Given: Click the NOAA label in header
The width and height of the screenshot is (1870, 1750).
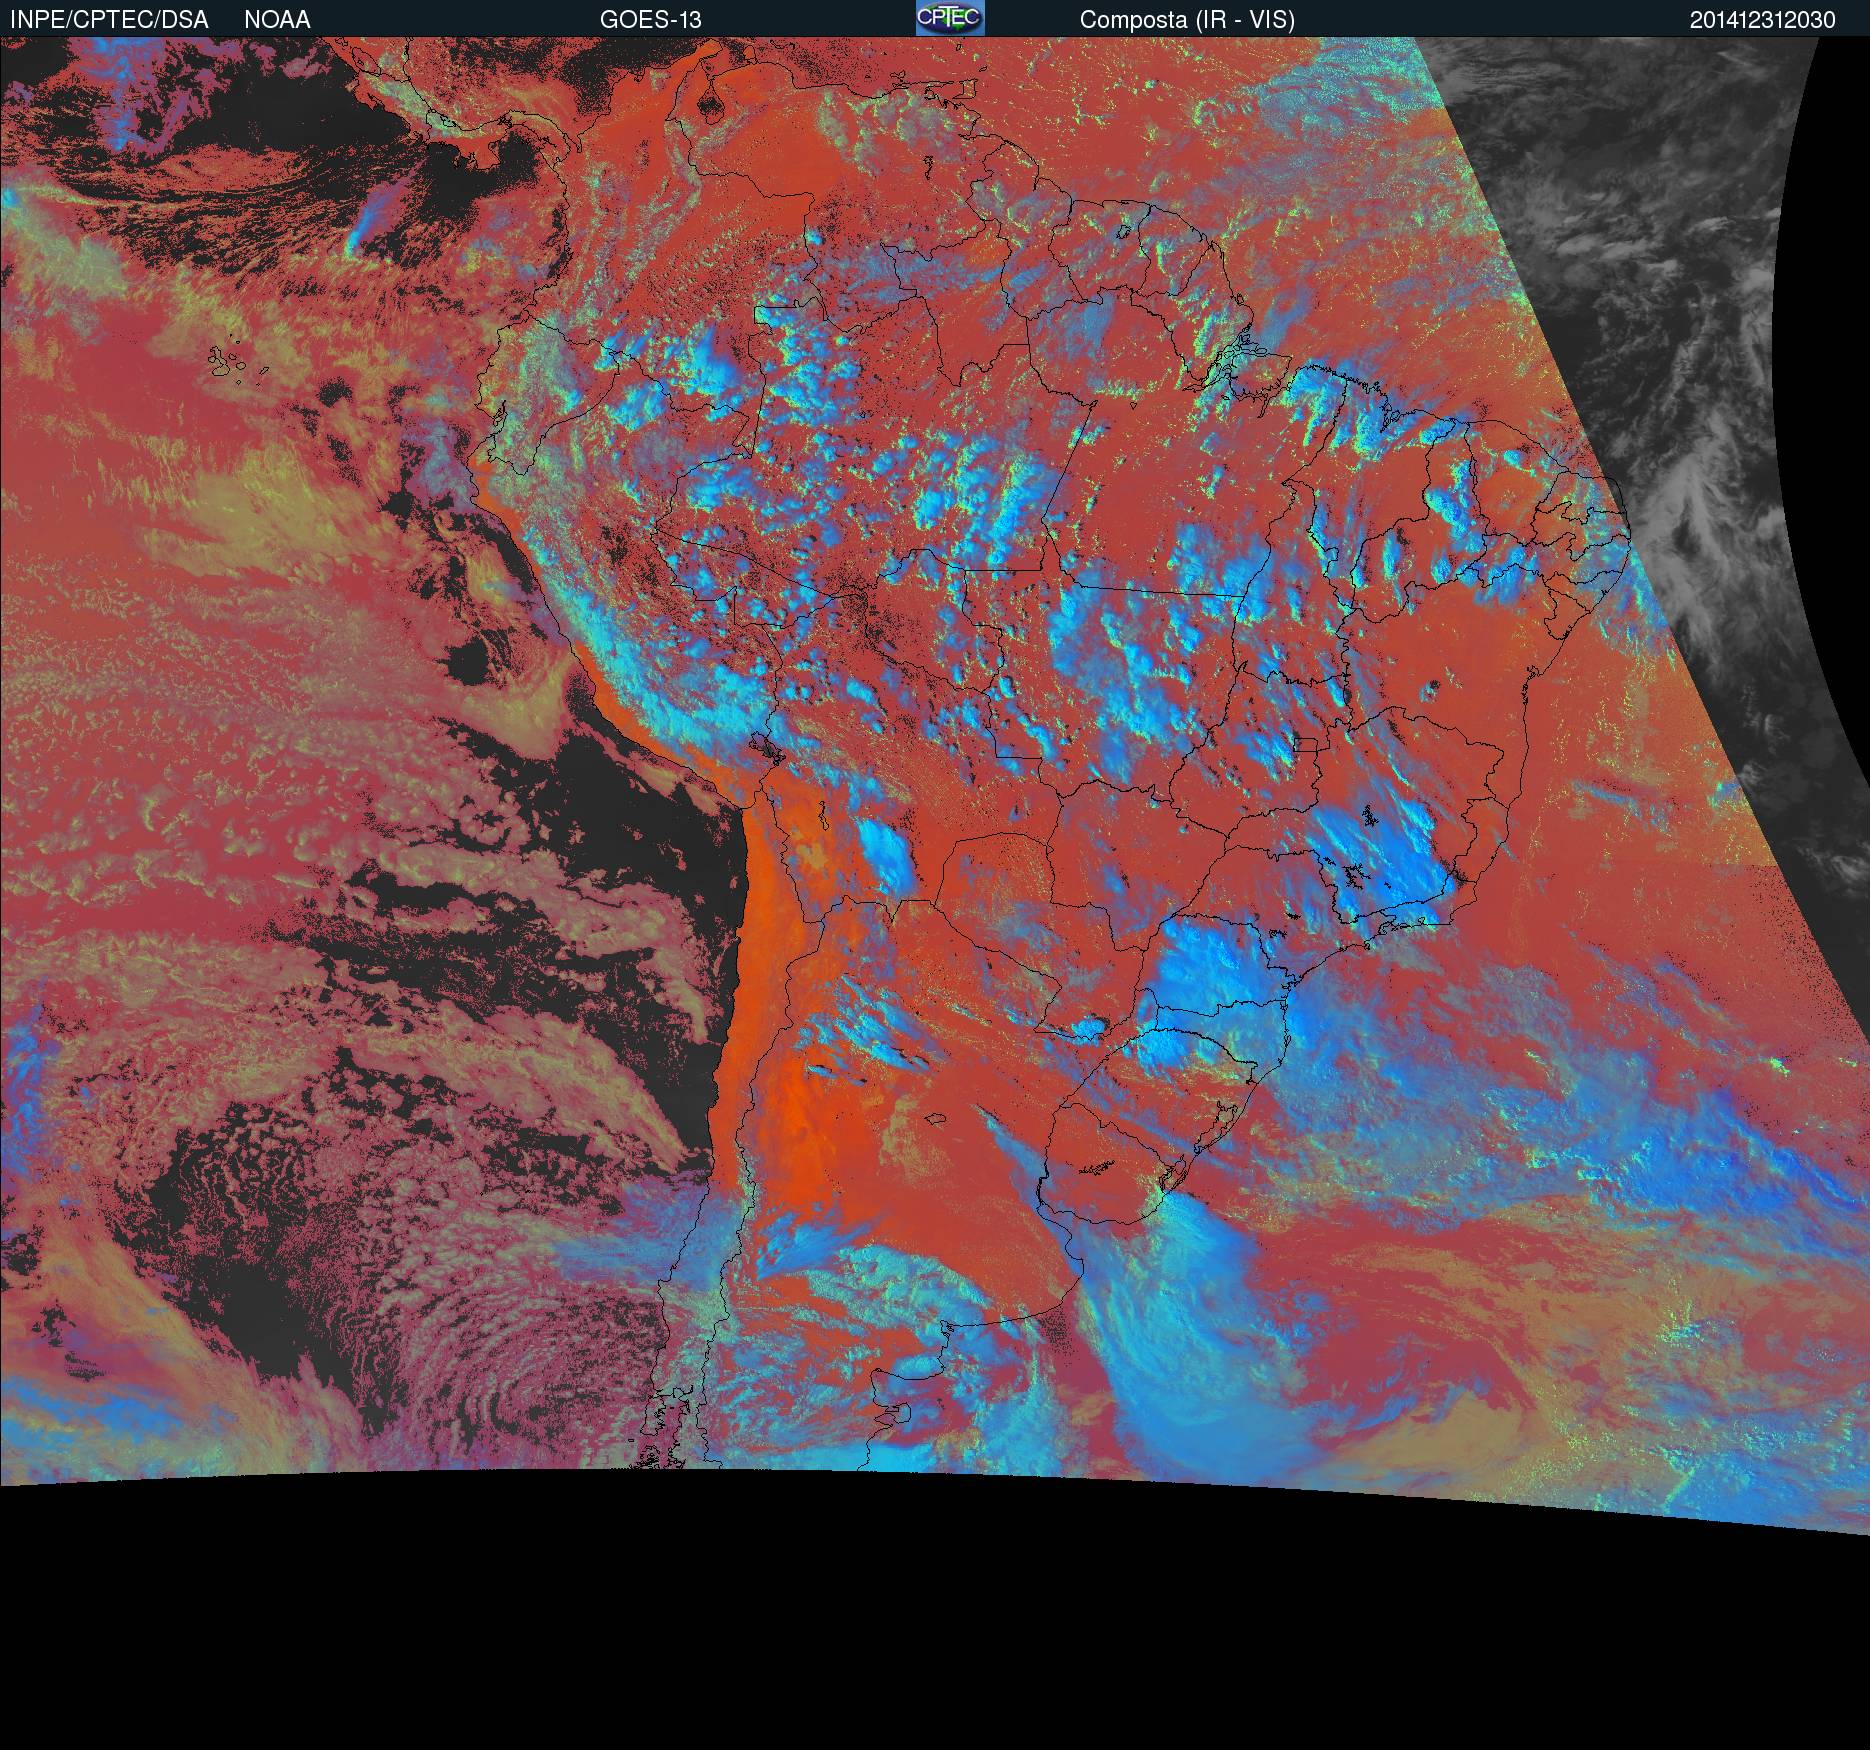Looking at the screenshot, I should pyautogui.click(x=277, y=19).
